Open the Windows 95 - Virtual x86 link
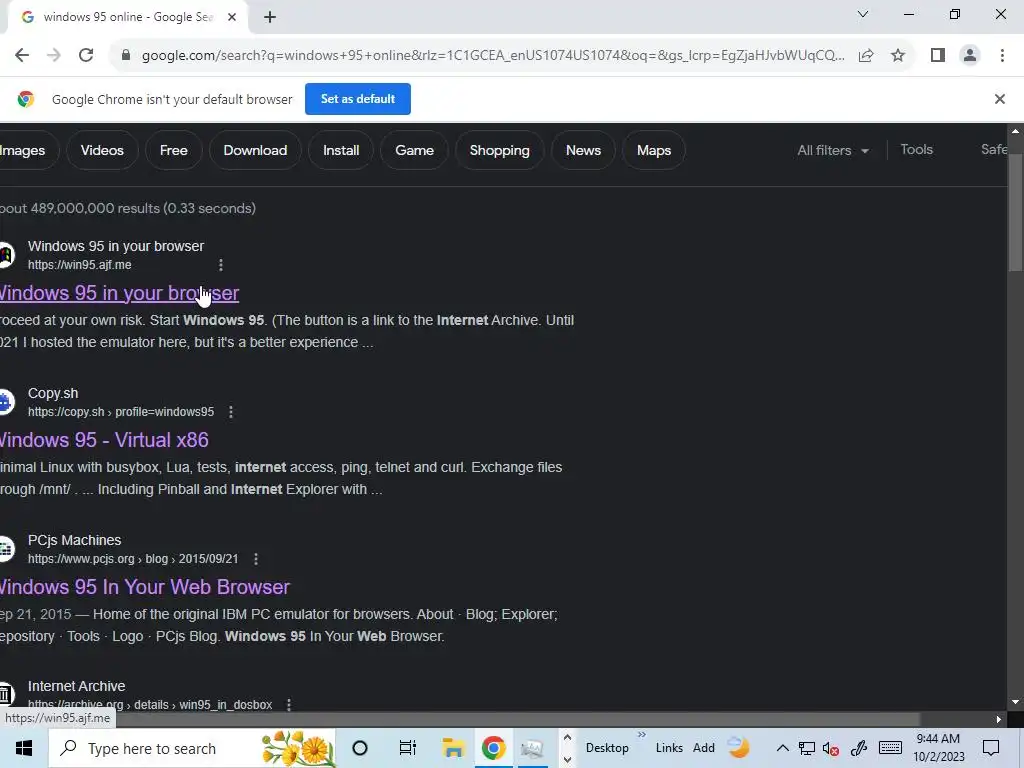Viewport: 1024px width, 768px height. pos(104,440)
